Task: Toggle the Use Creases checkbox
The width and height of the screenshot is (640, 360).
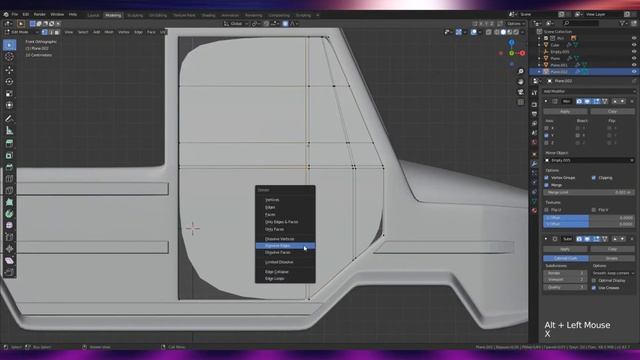Action: pos(594,288)
